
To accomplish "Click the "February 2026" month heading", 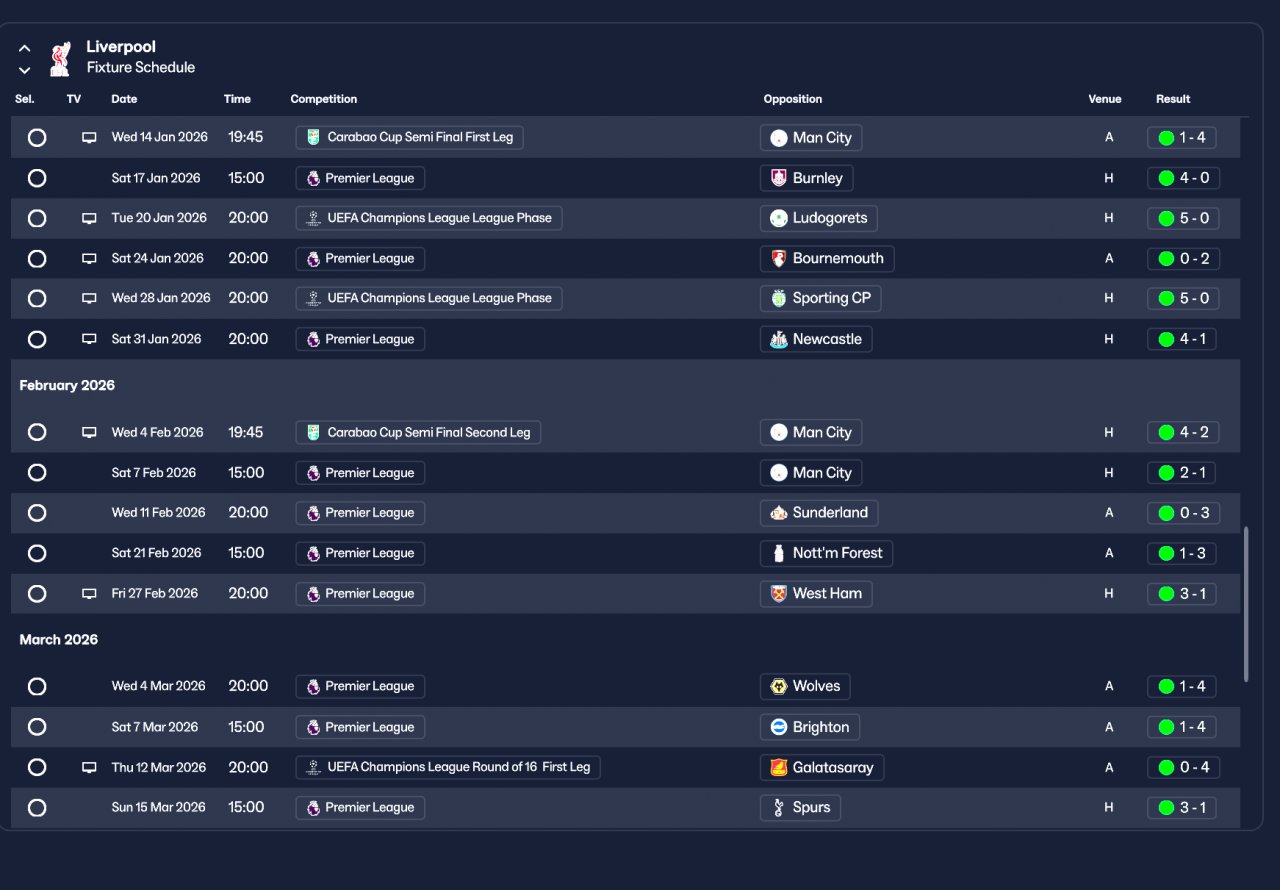I will 67,385.
